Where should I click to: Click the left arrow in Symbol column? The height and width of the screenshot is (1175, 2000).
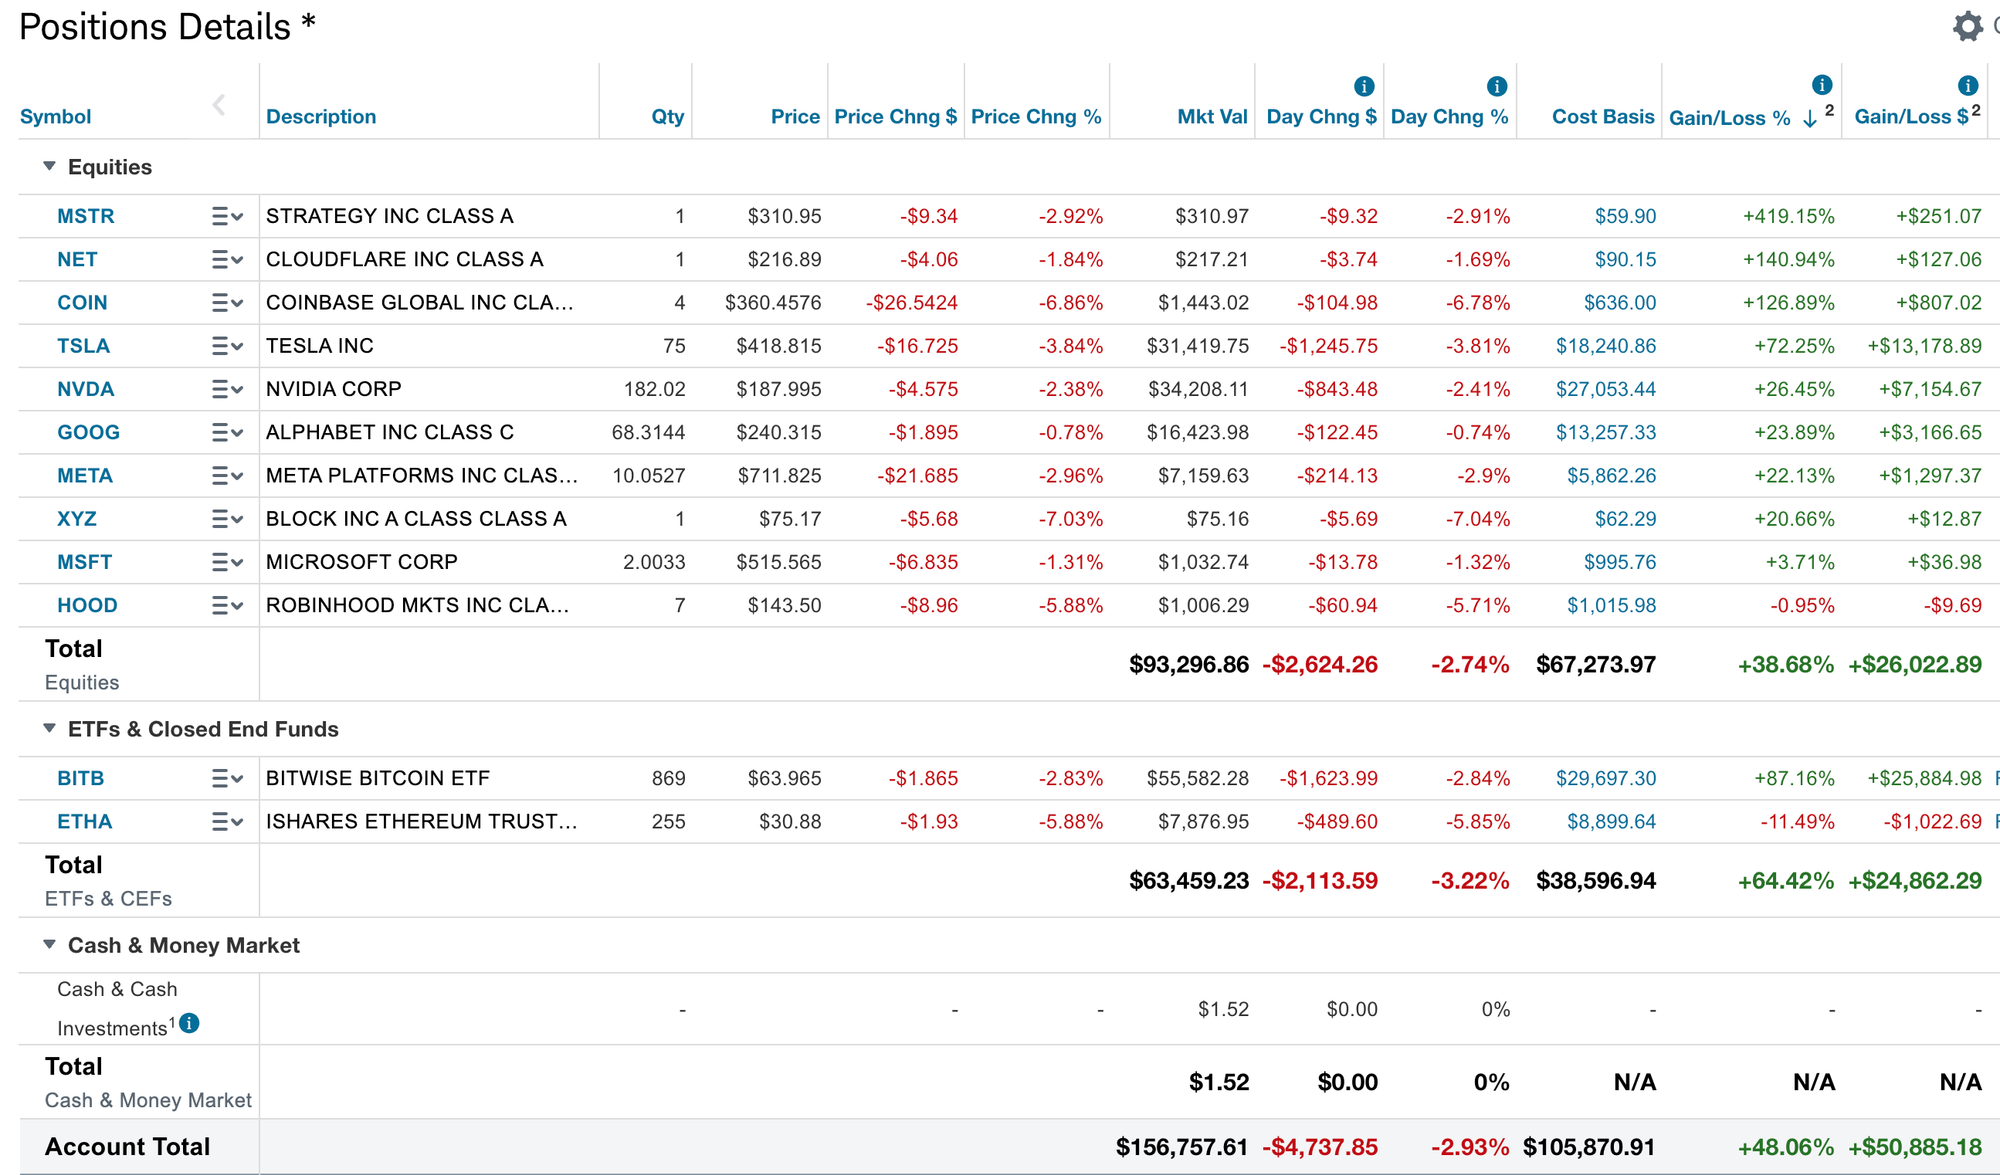tap(219, 105)
